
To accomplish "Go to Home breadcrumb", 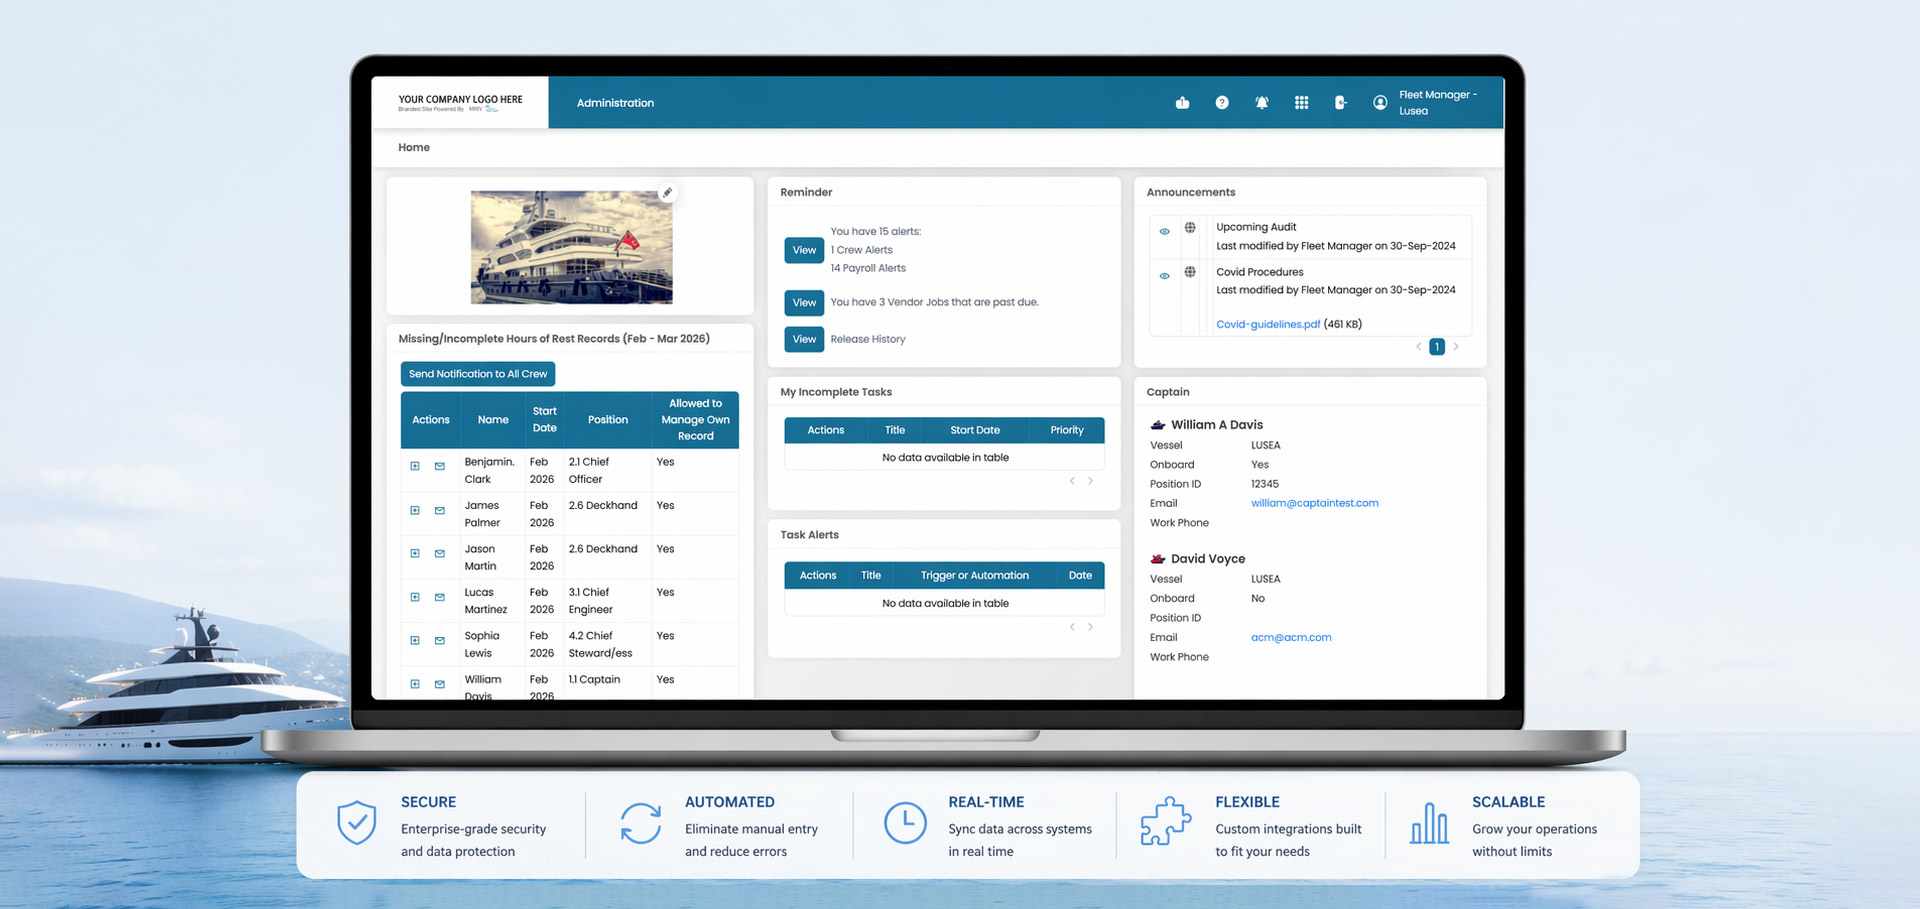I will (414, 148).
